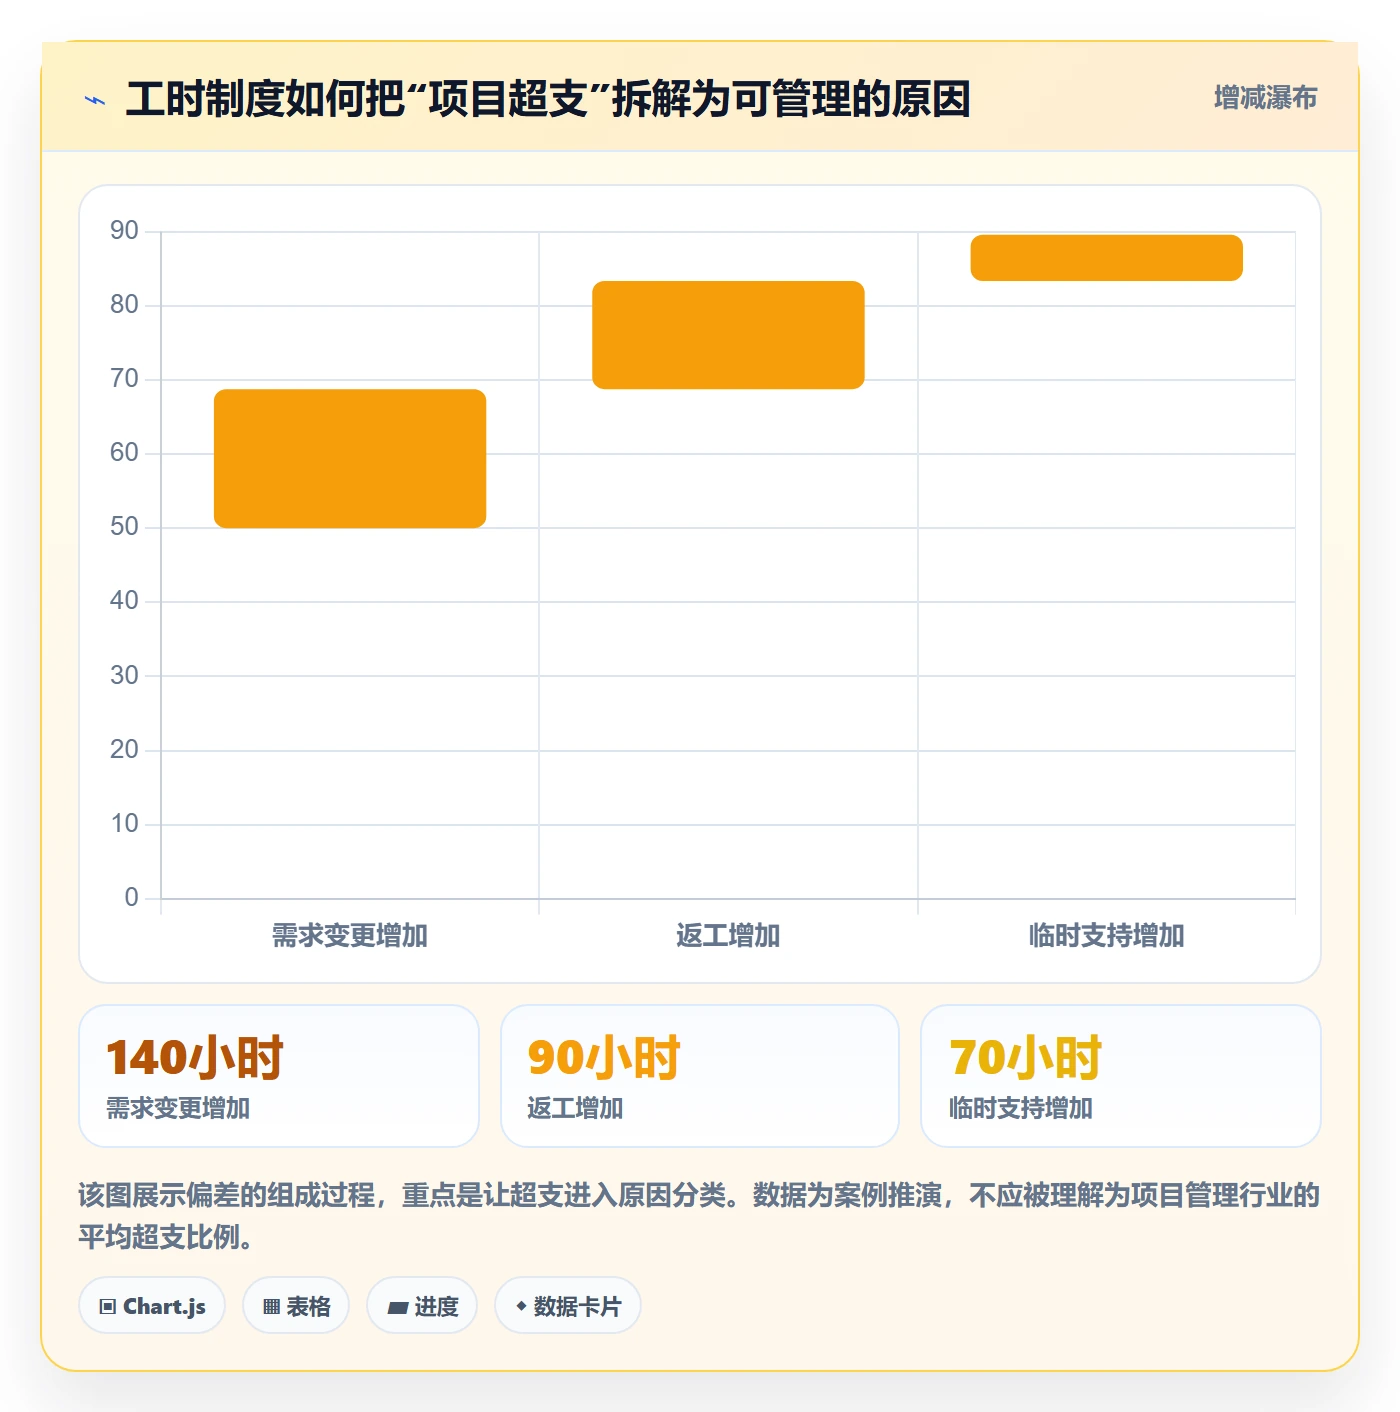Image resolution: width=1400 pixels, height=1412 pixels.
Task: Select the 表格 tag
Action: coord(296,1306)
